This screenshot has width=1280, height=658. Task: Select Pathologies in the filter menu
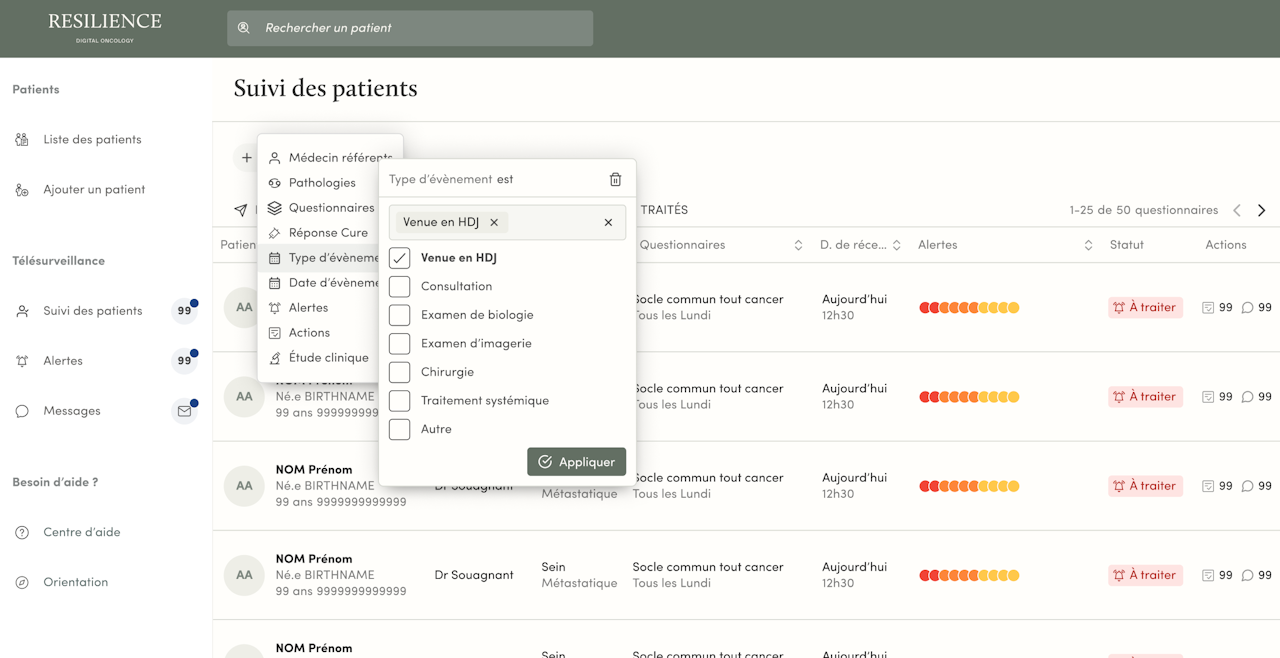tap(322, 183)
